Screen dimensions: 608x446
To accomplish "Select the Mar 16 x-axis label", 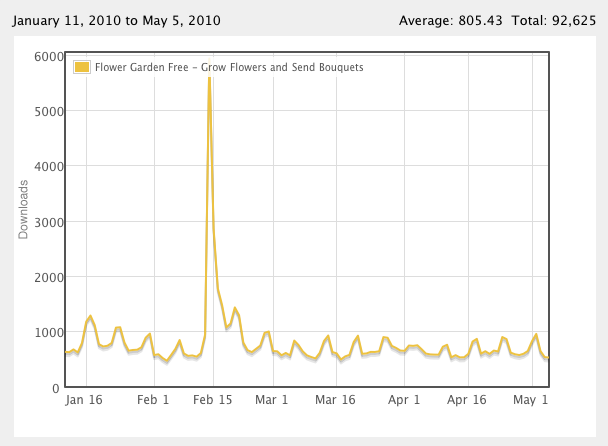I will tap(335, 400).
